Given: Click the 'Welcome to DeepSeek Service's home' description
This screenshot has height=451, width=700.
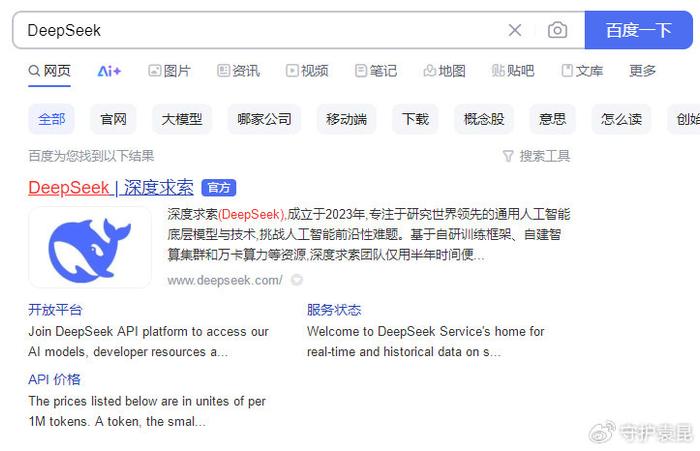Looking at the screenshot, I should click(x=425, y=342).
